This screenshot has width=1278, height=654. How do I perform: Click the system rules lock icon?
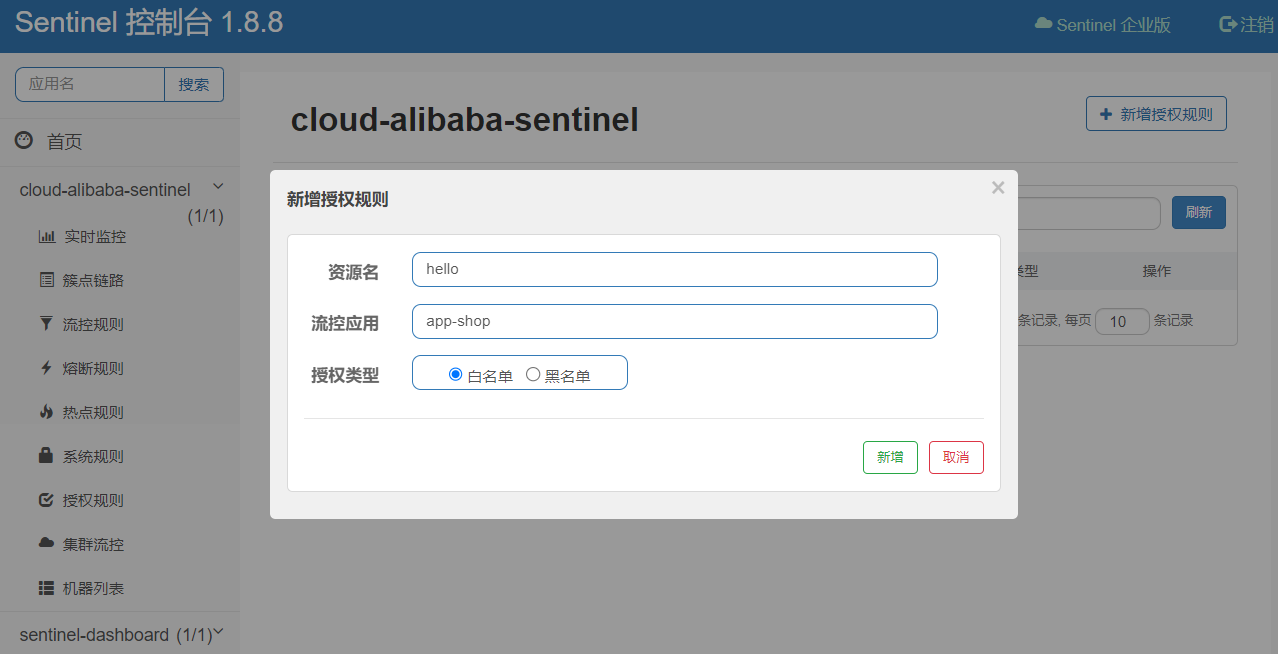(x=46, y=456)
